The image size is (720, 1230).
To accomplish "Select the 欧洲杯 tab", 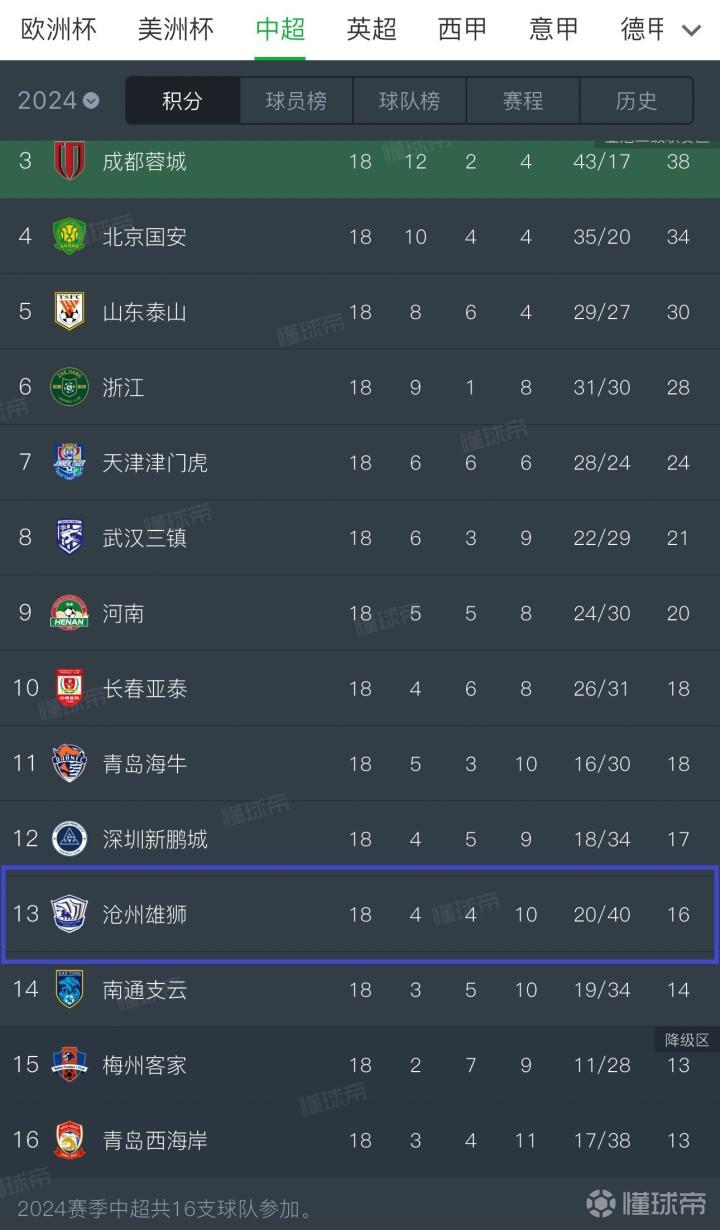I will (x=59, y=30).
